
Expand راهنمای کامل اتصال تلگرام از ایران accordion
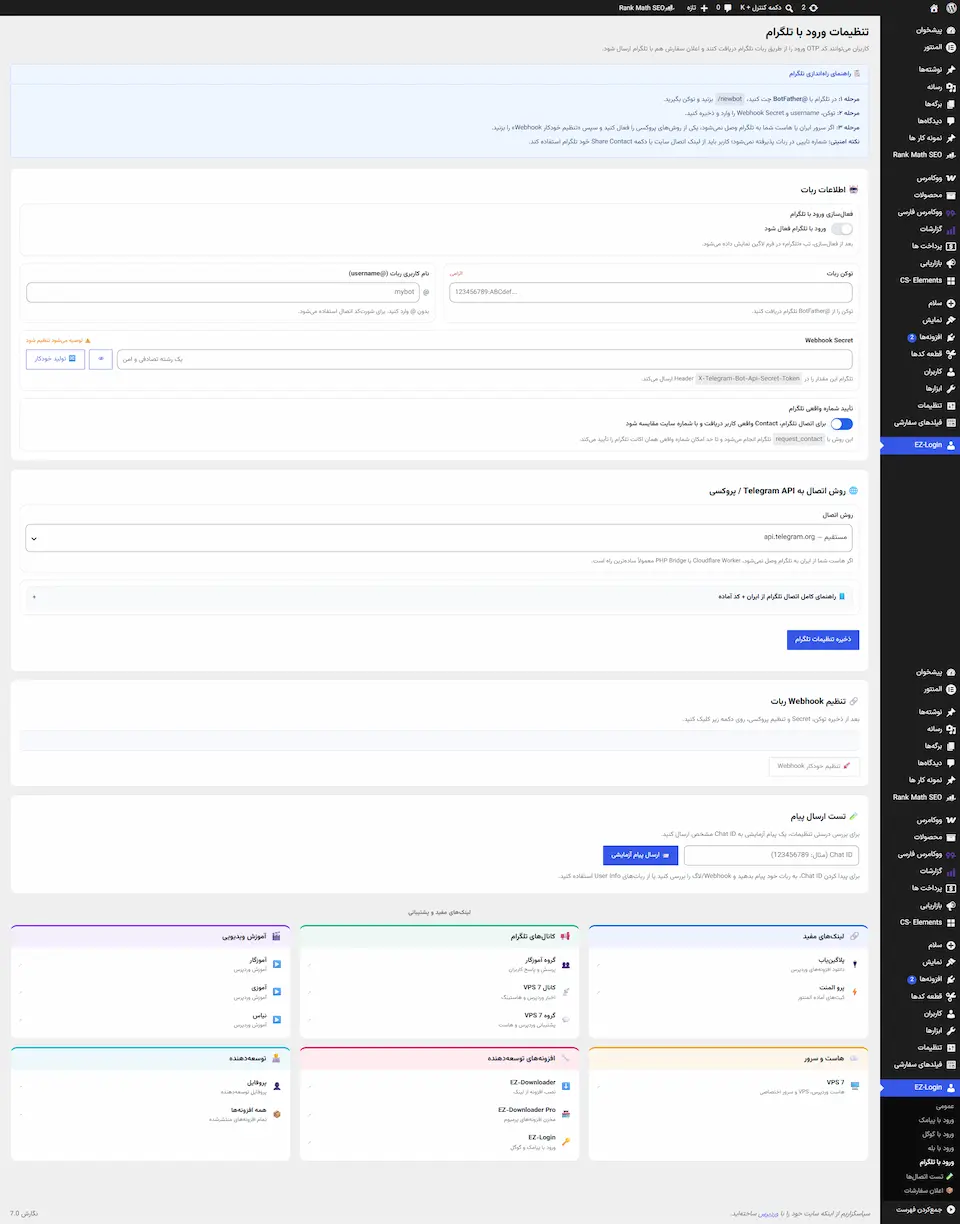tap(439, 597)
